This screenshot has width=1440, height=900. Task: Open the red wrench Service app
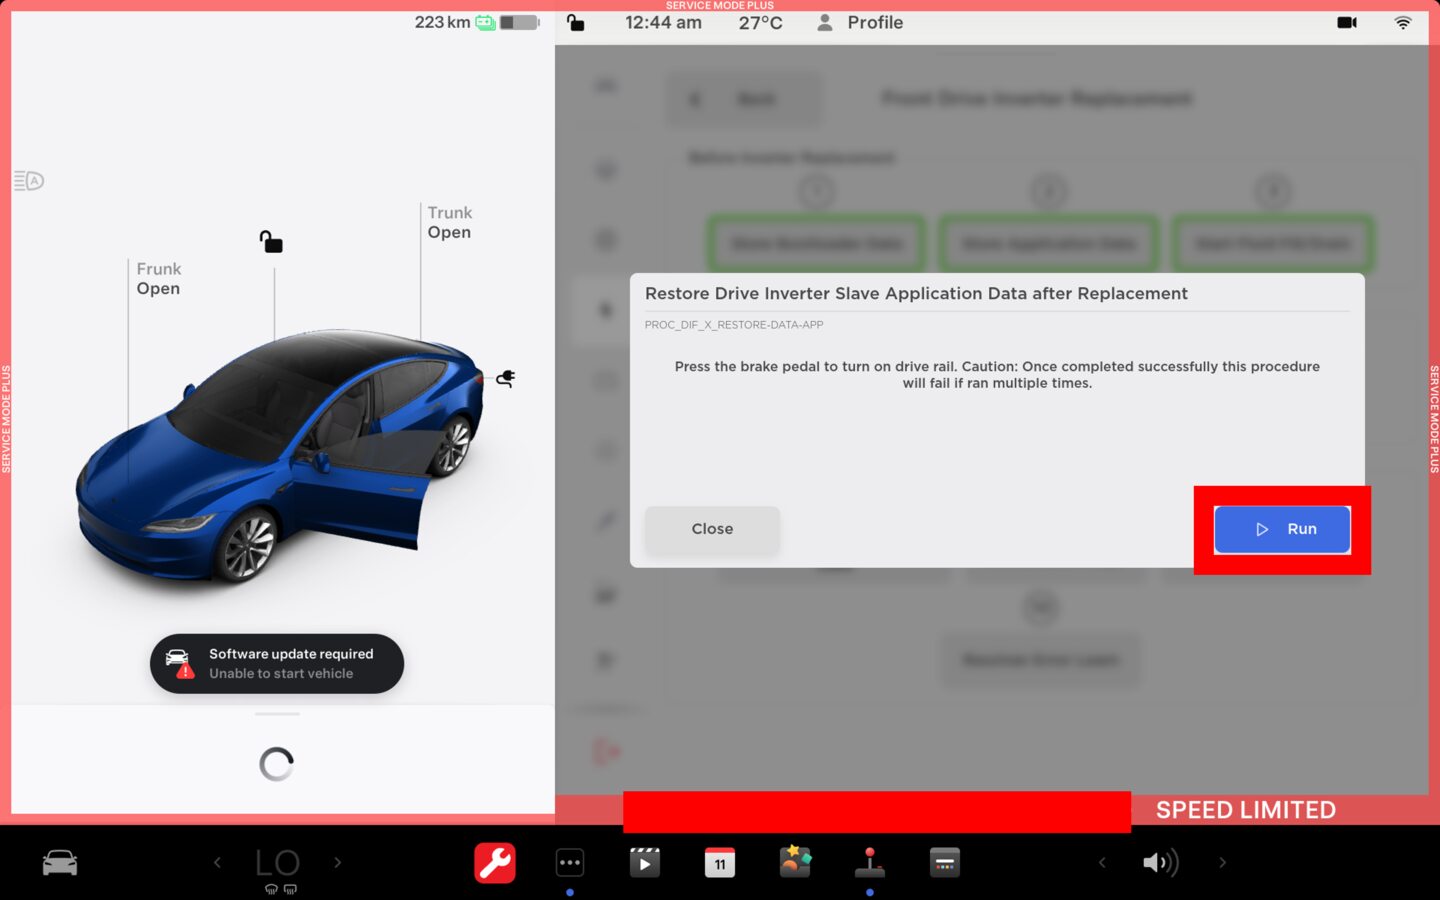[495, 863]
